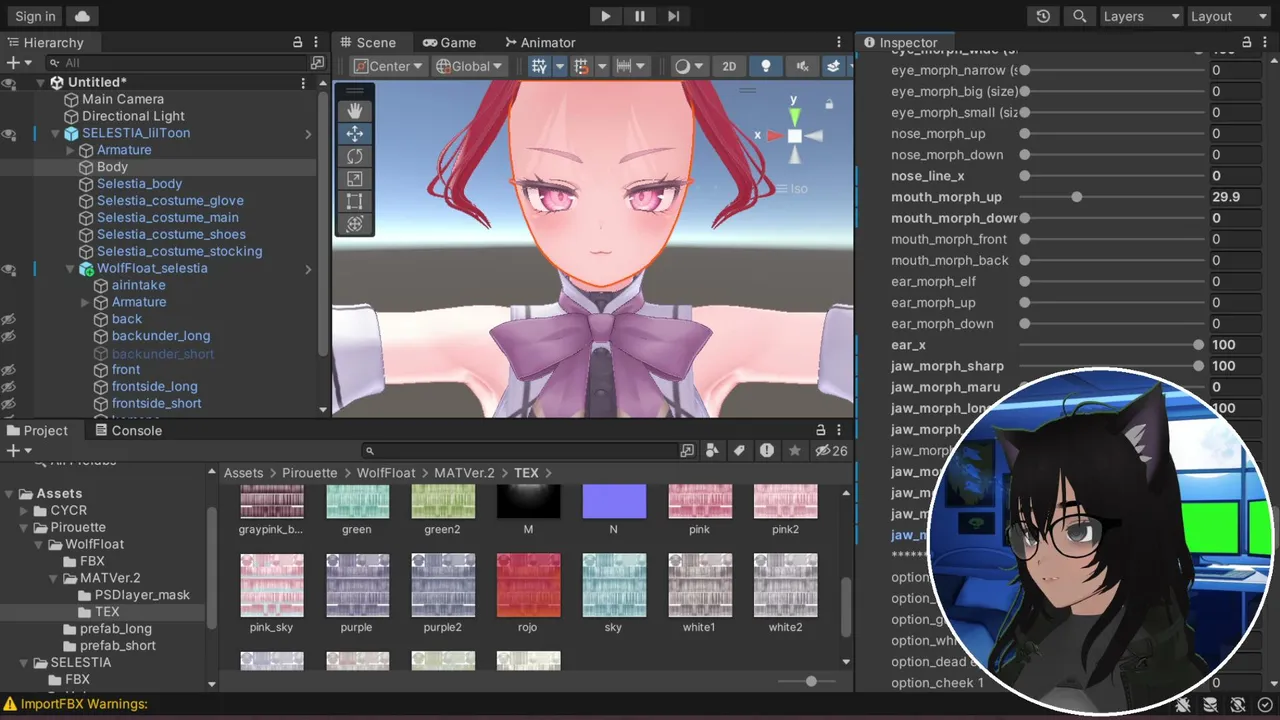Toggle grid snapping in Scene toolbar
Image resolution: width=1280 pixels, height=720 pixels.
[581, 66]
